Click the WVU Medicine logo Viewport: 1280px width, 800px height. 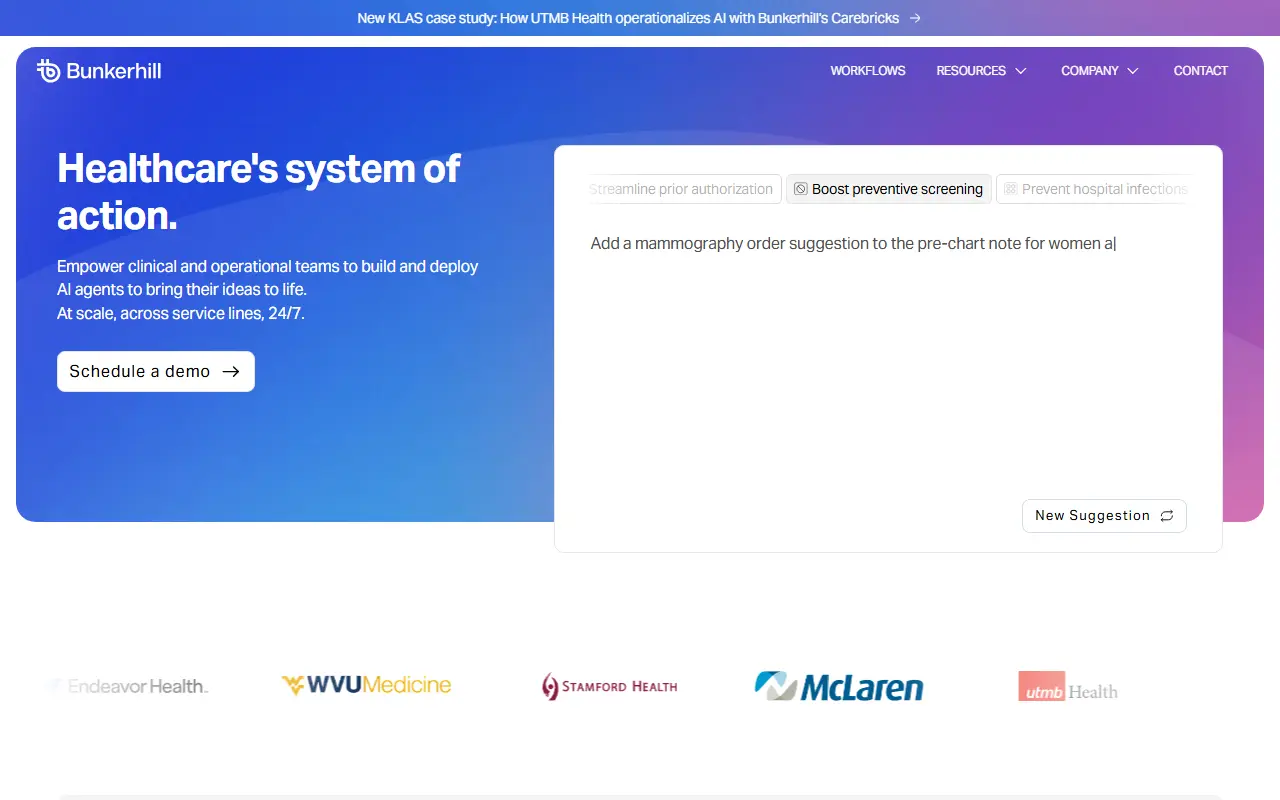(366, 685)
